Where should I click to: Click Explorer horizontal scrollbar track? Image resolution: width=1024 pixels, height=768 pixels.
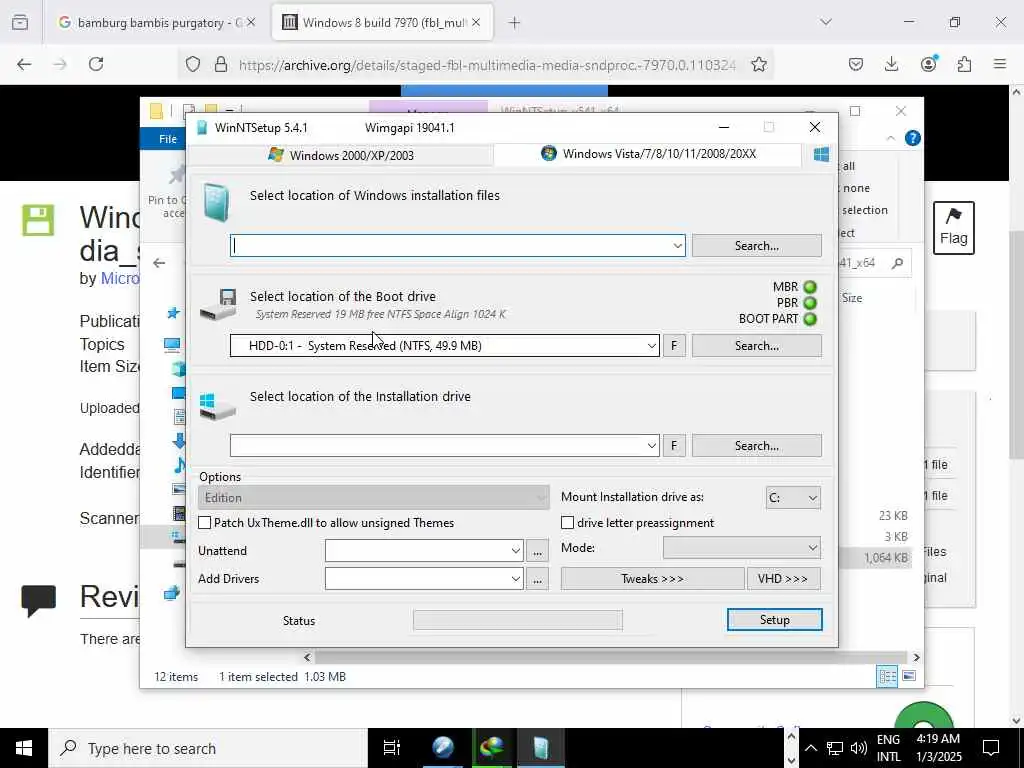(611, 657)
